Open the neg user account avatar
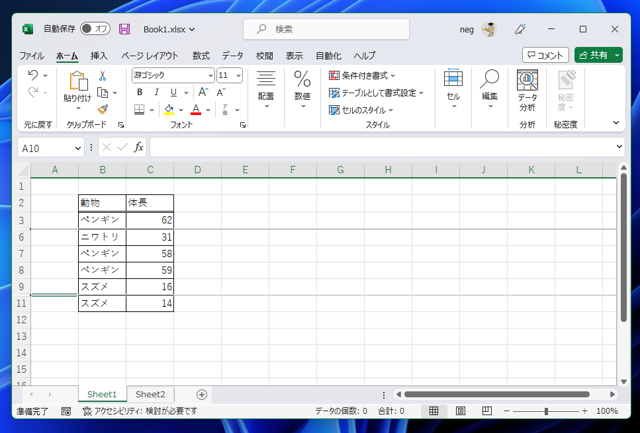This screenshot has width=640, height=433. pyautogui.click(x=489, y=29)
